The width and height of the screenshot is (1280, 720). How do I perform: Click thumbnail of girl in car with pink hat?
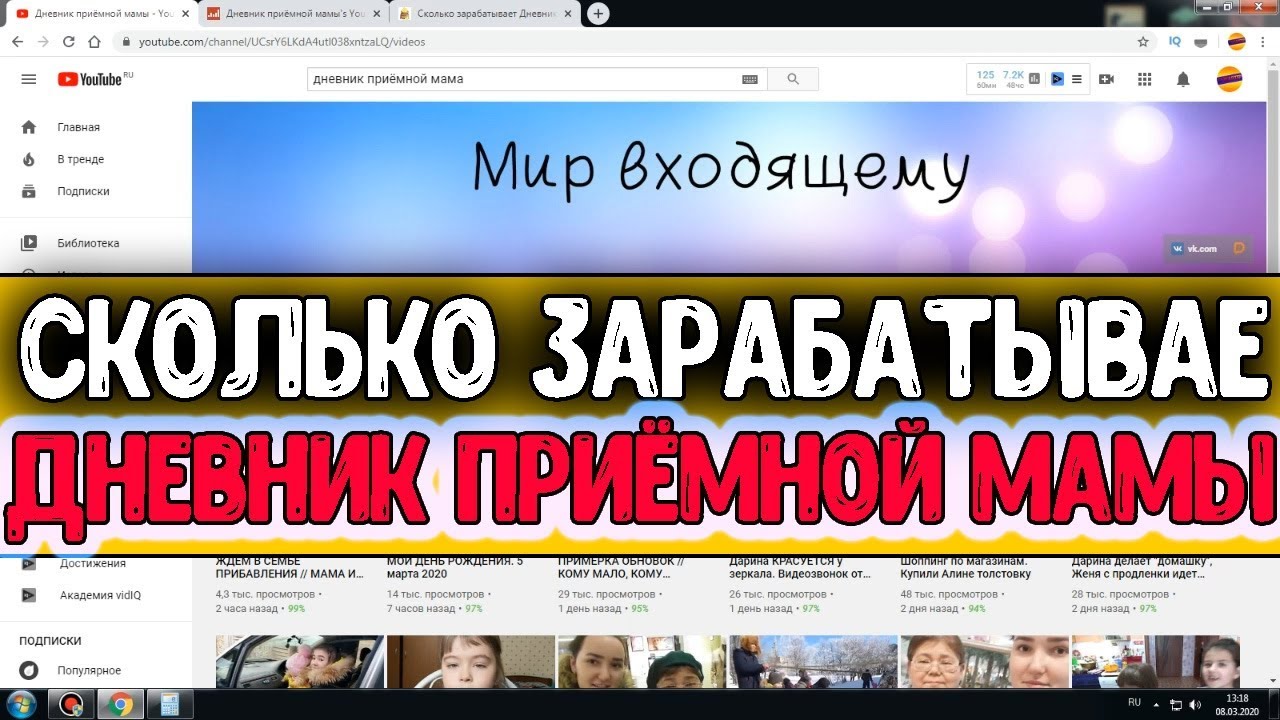(x=300, y=661)
